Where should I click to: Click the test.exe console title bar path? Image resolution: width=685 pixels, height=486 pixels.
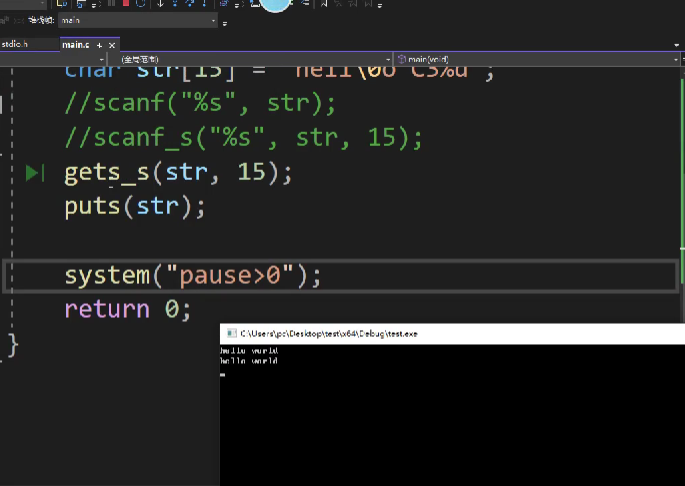point(329,333)
